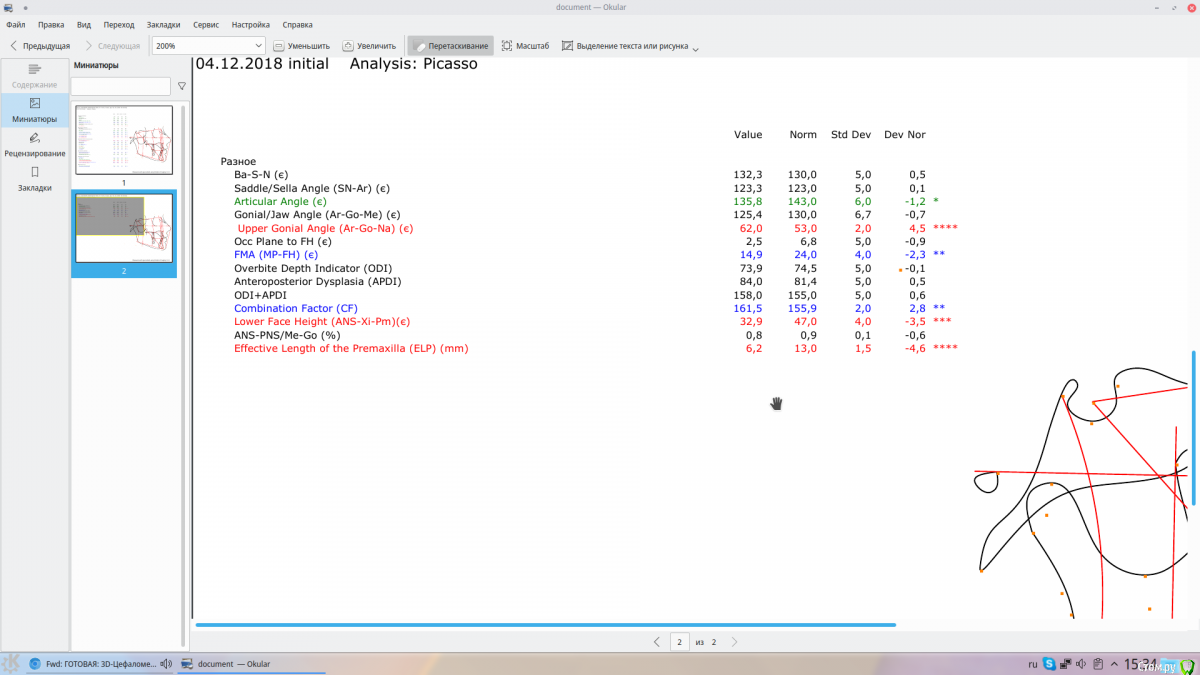Open the Рецензирование annotations panel
The width and height of the screenshot is (1200, 675).
pos(35,145)
